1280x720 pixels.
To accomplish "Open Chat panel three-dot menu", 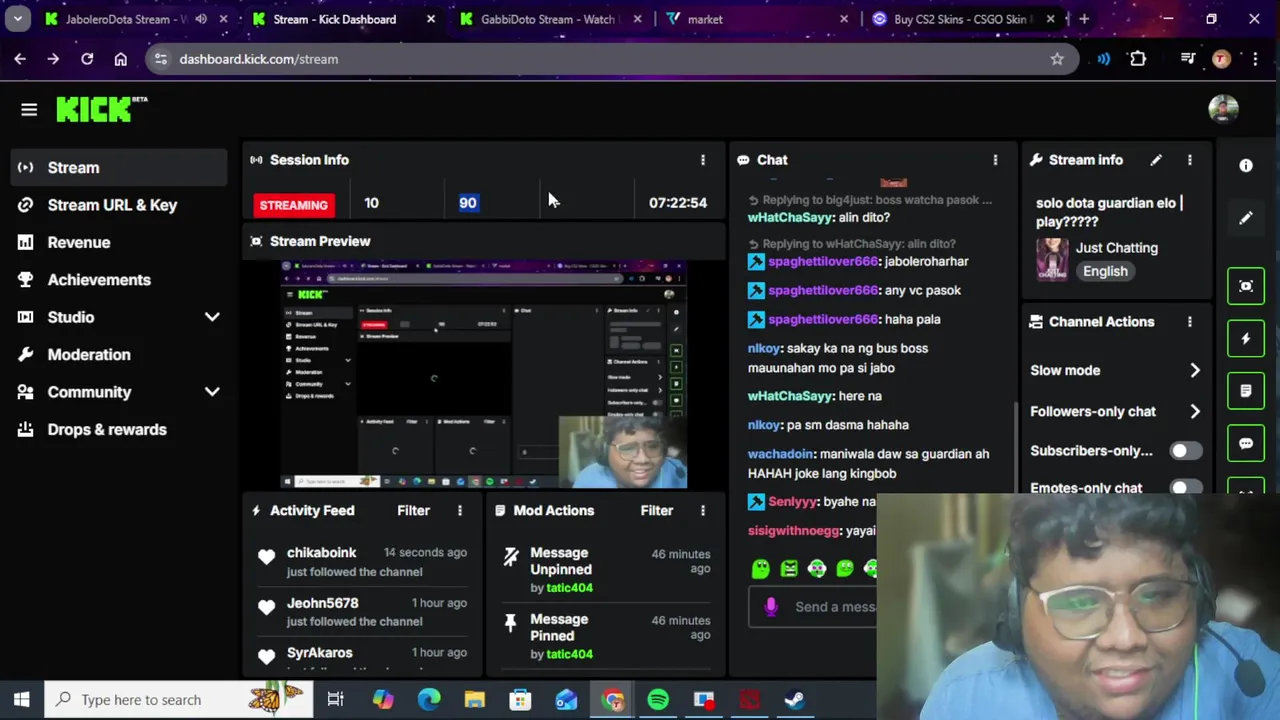I will point(995,160).
